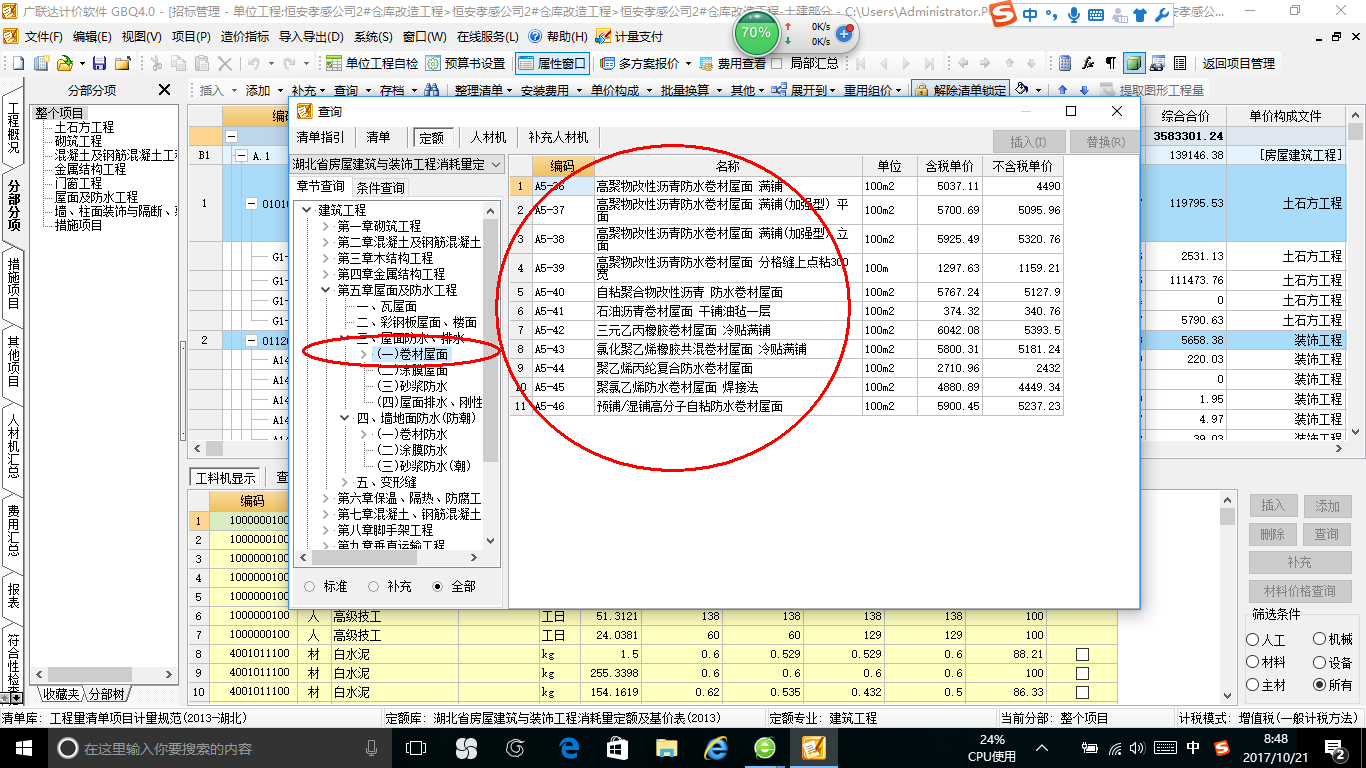The height and width of the screenshot is (768, 1366).
Task: Select the 全部 radio button
Action: pos(438,586)
